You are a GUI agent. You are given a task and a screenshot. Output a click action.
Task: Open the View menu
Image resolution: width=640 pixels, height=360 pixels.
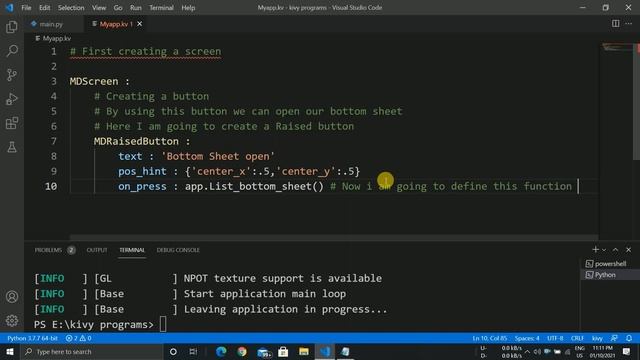99,7
